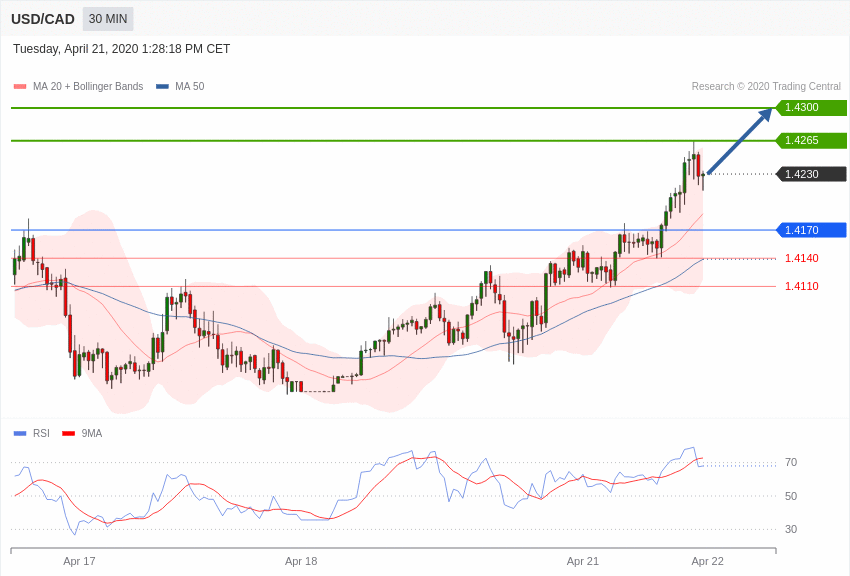
Task: Click the 30 MIN timeframe badge
Action: point(108,19)
